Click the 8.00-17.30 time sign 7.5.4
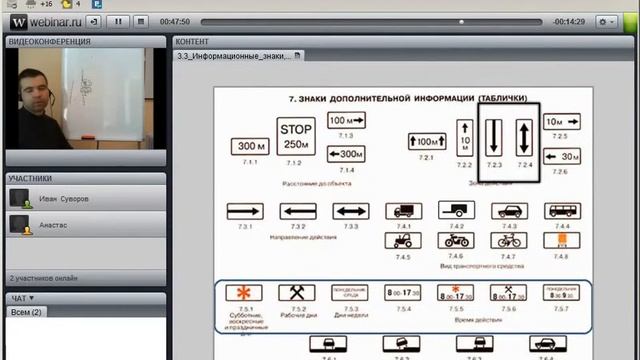 pos(403,293)
